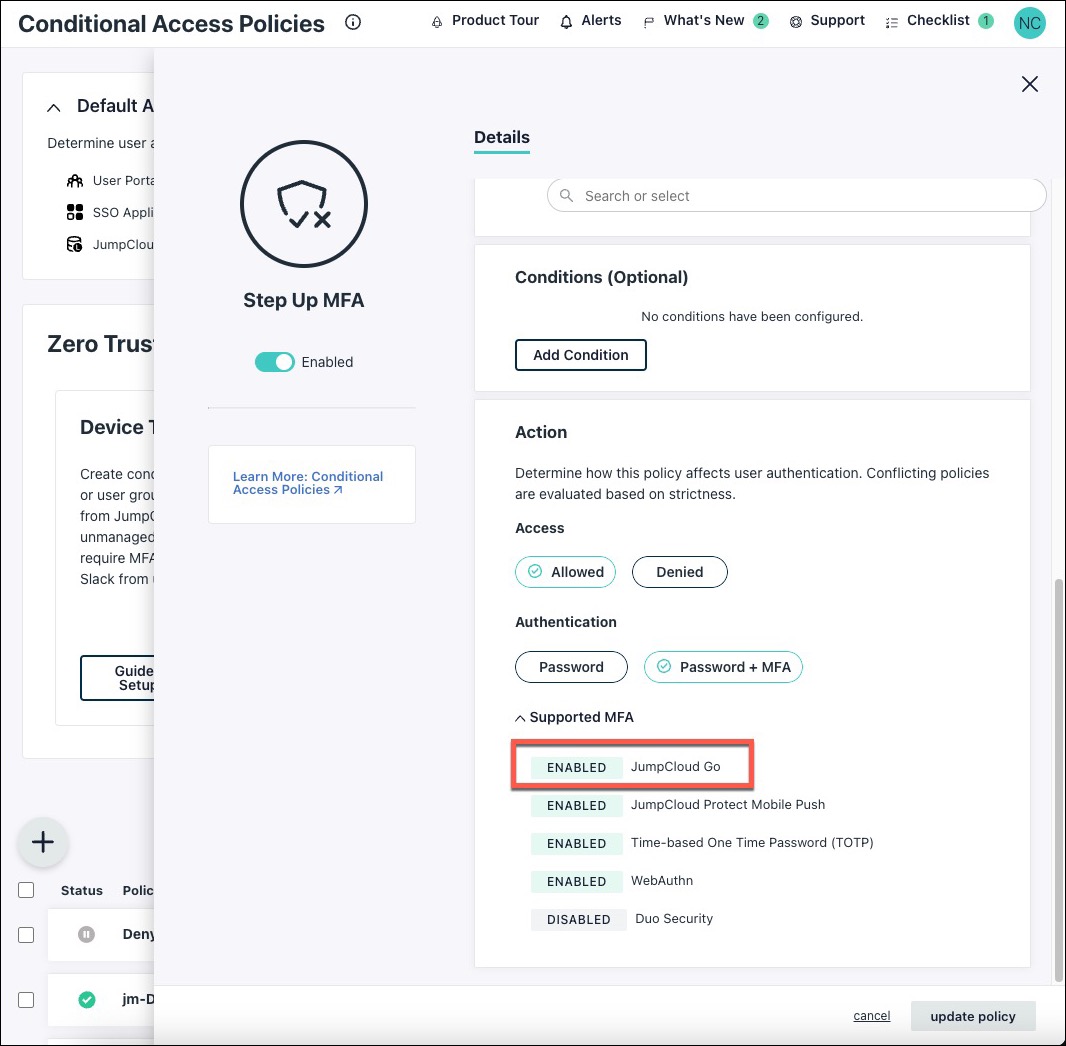
Task: Check the select-all checkbox above the policy list
Action: coord(25,890)
